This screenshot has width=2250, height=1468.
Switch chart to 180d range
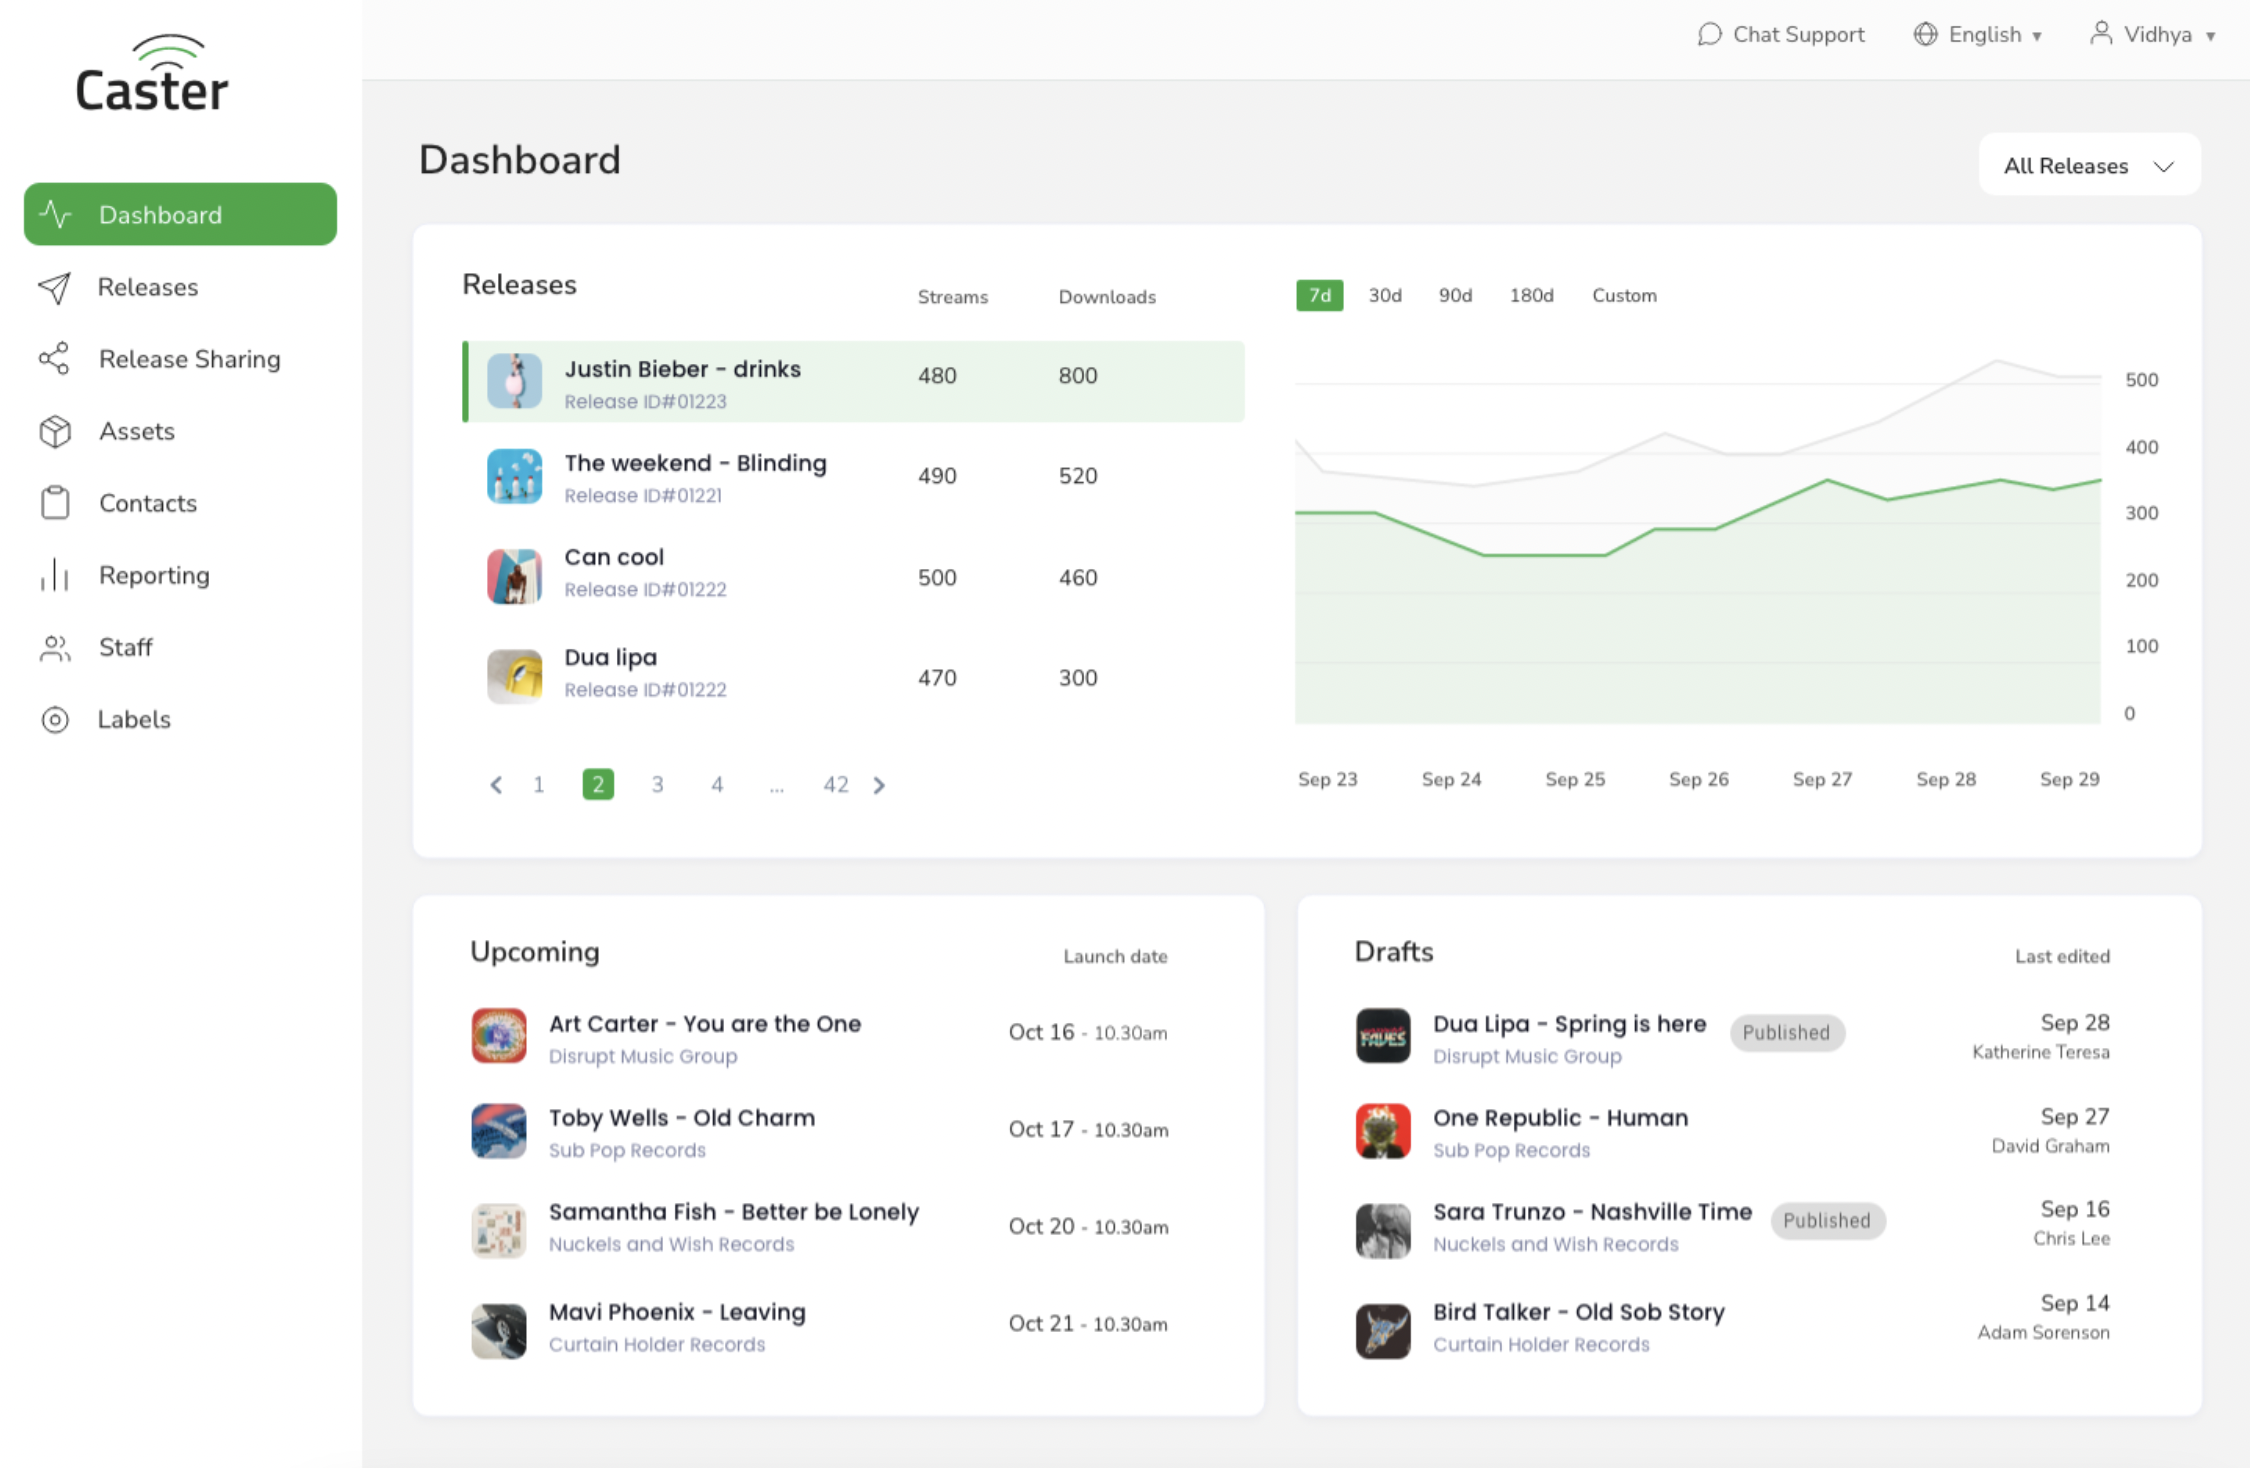click(1531, 295)
